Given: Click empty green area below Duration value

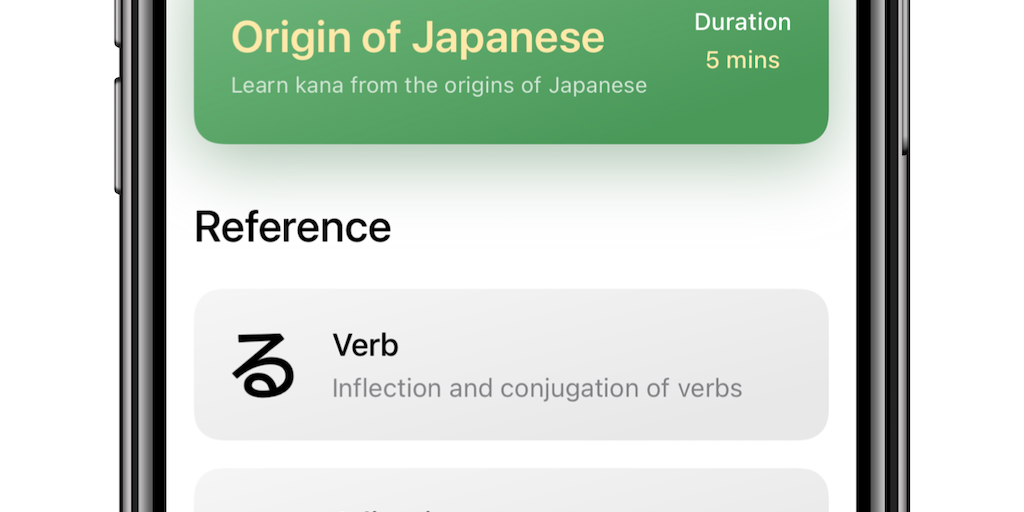Looking at the screenshot, I should pyautogui.click(x=742, y=108).
